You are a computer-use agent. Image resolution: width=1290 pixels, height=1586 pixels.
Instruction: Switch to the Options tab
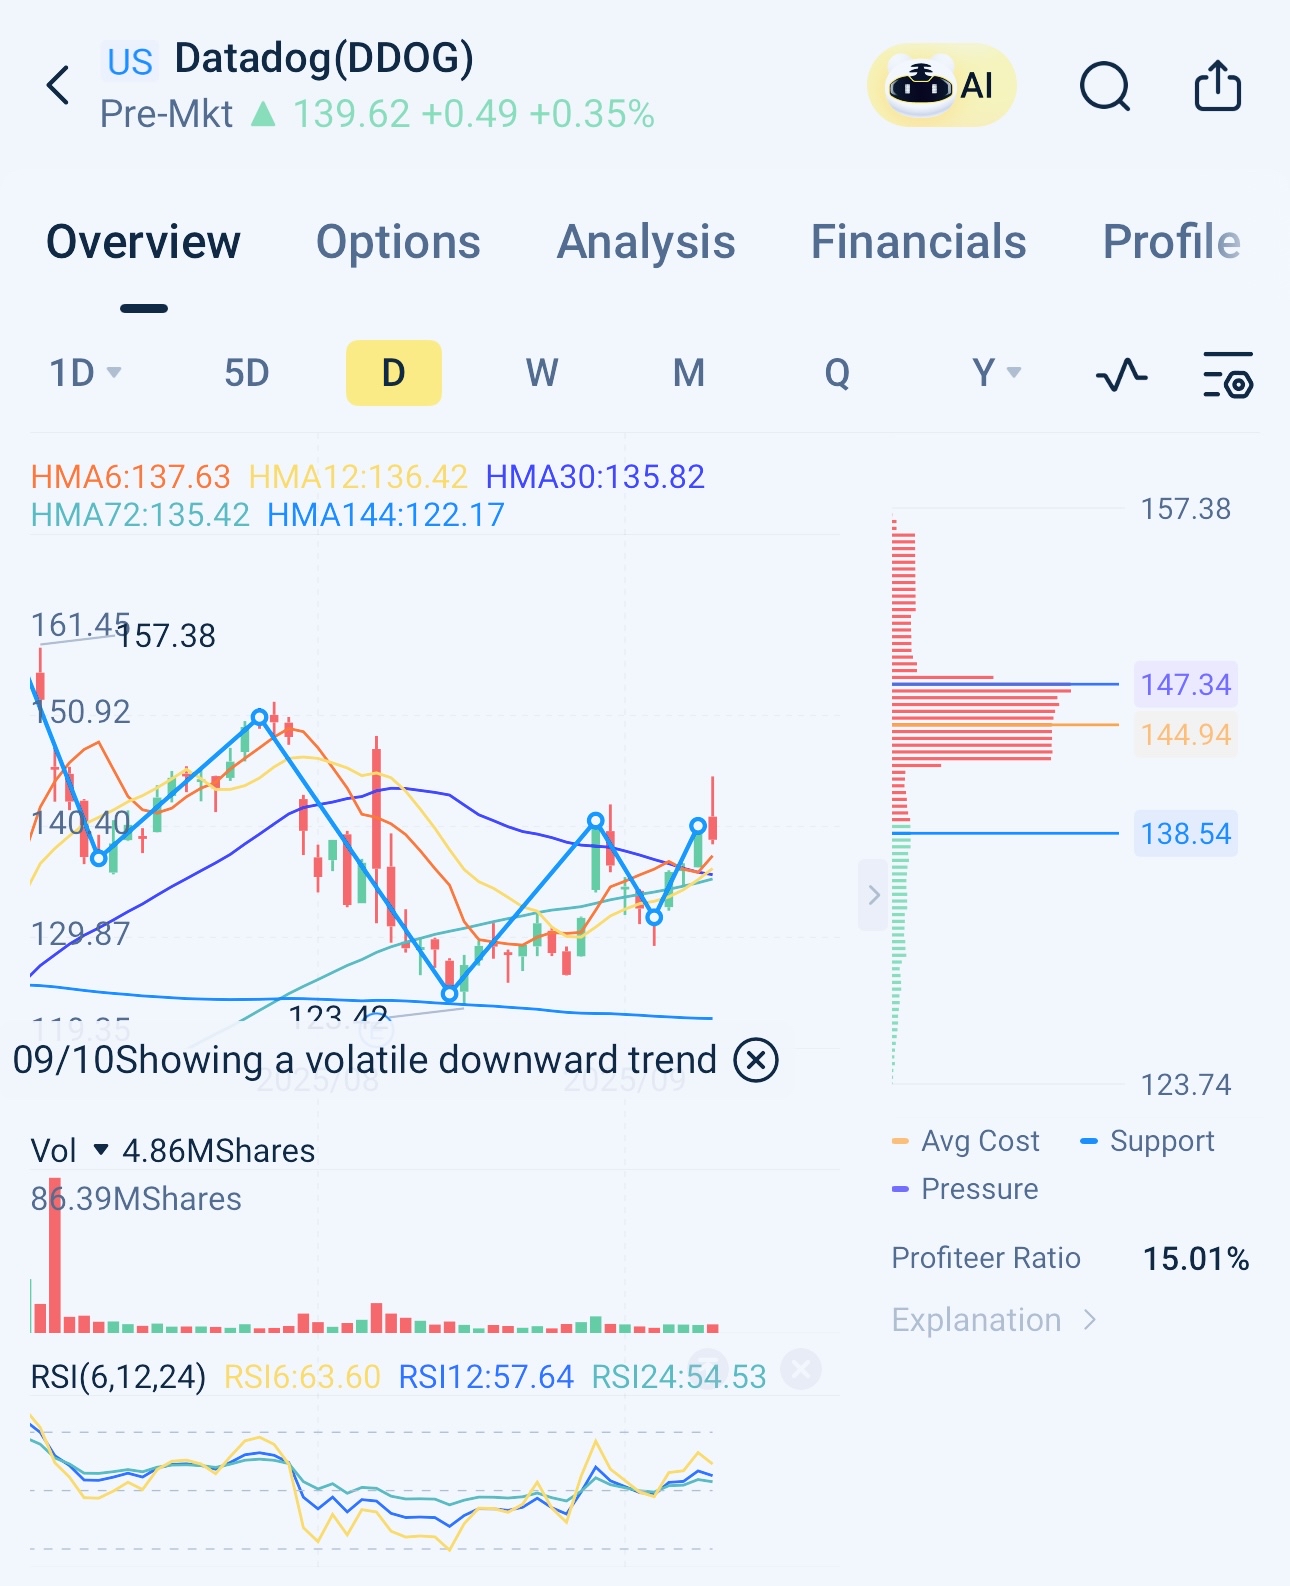click(x=398, y=242)
